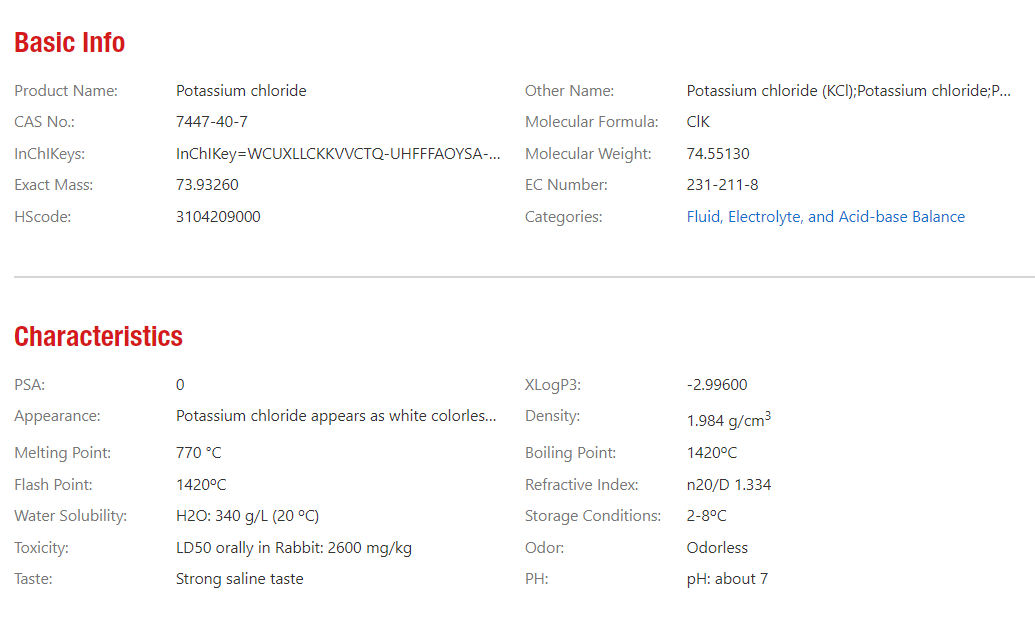Click the Molecular Formula value ClK

(x=698, y=122)
